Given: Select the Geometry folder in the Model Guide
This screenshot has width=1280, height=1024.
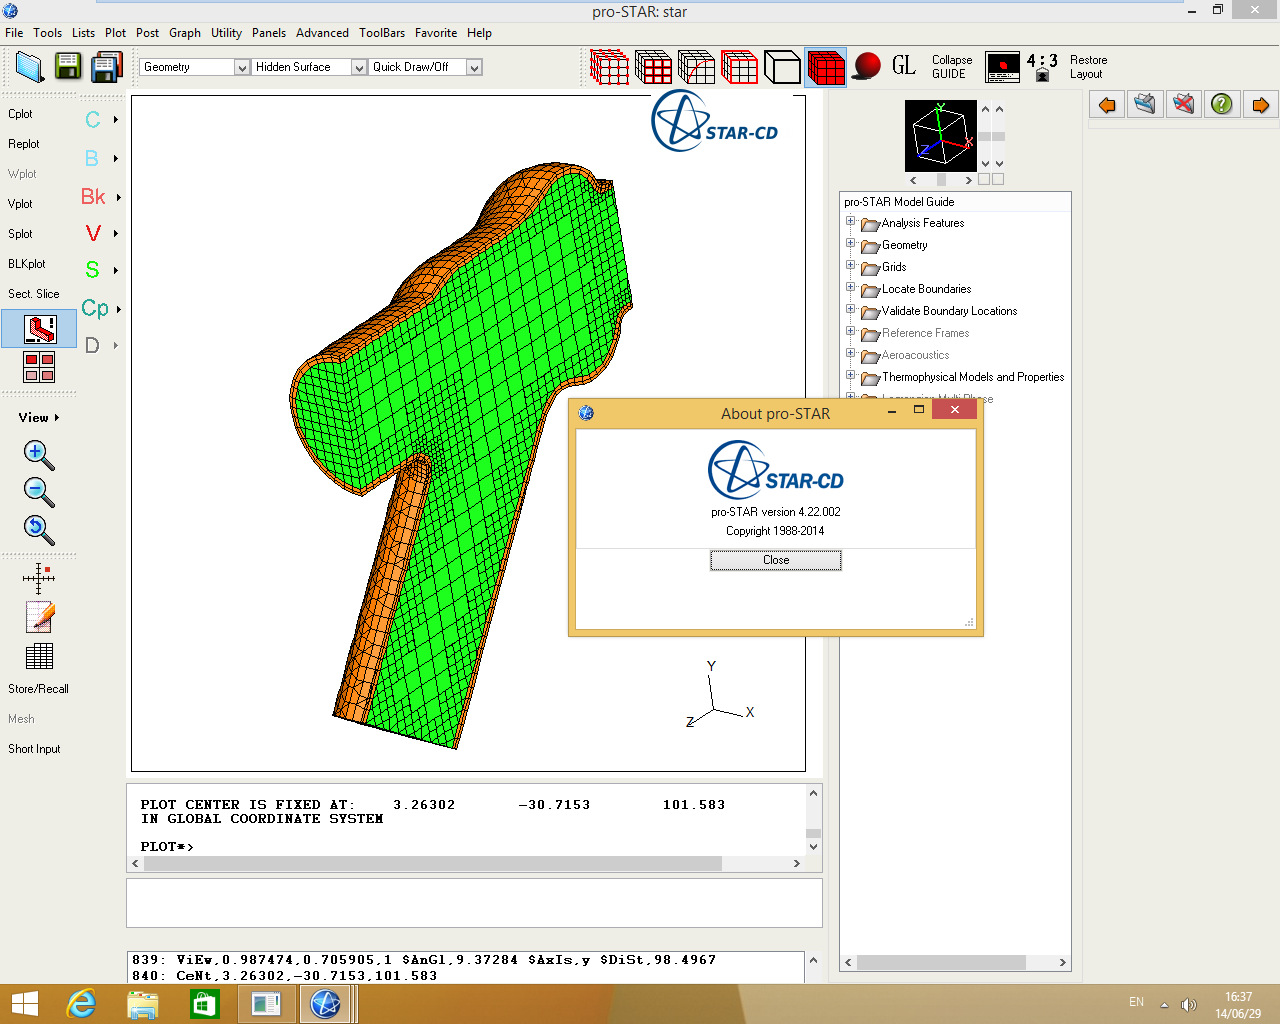Looking at the screenshot, I should 904,245.
